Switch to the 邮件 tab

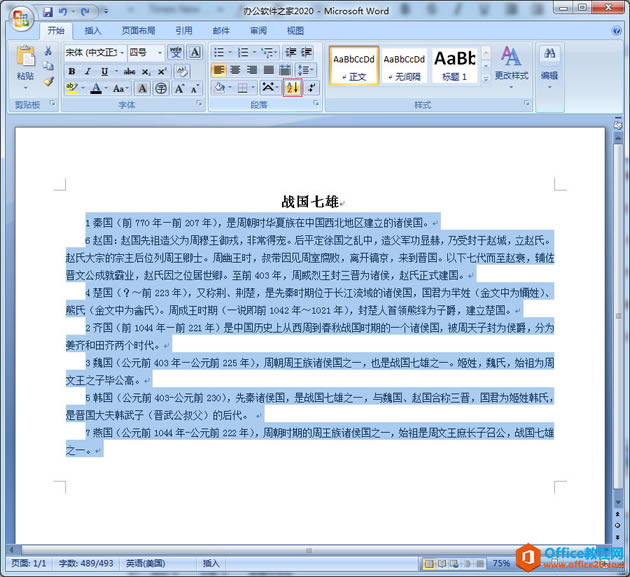tap(221, 31)
